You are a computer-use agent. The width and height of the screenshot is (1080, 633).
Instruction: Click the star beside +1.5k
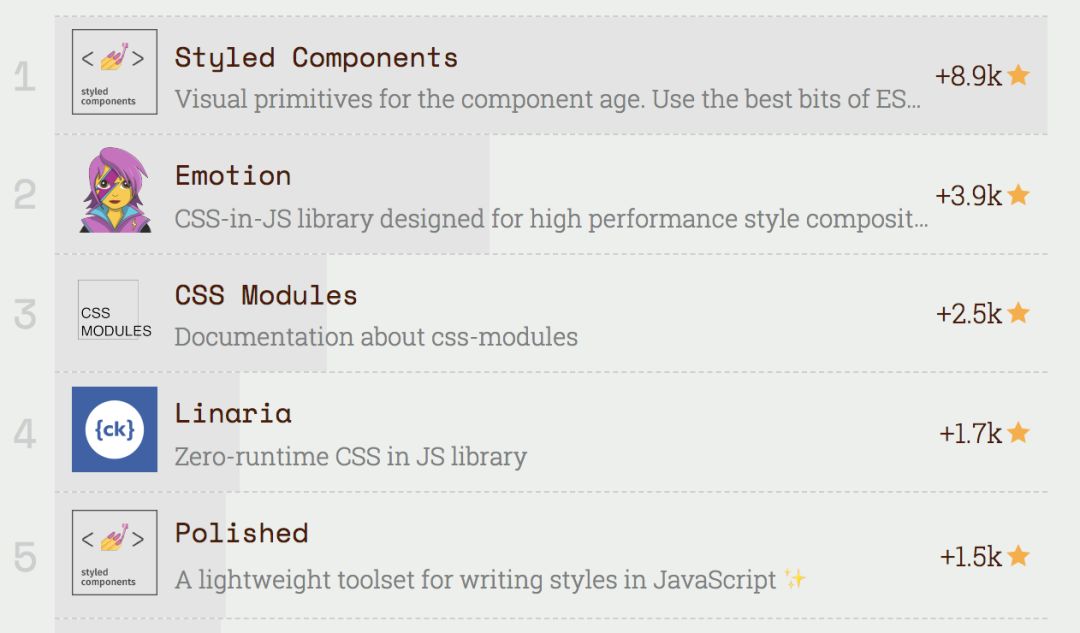point(1018,555)
